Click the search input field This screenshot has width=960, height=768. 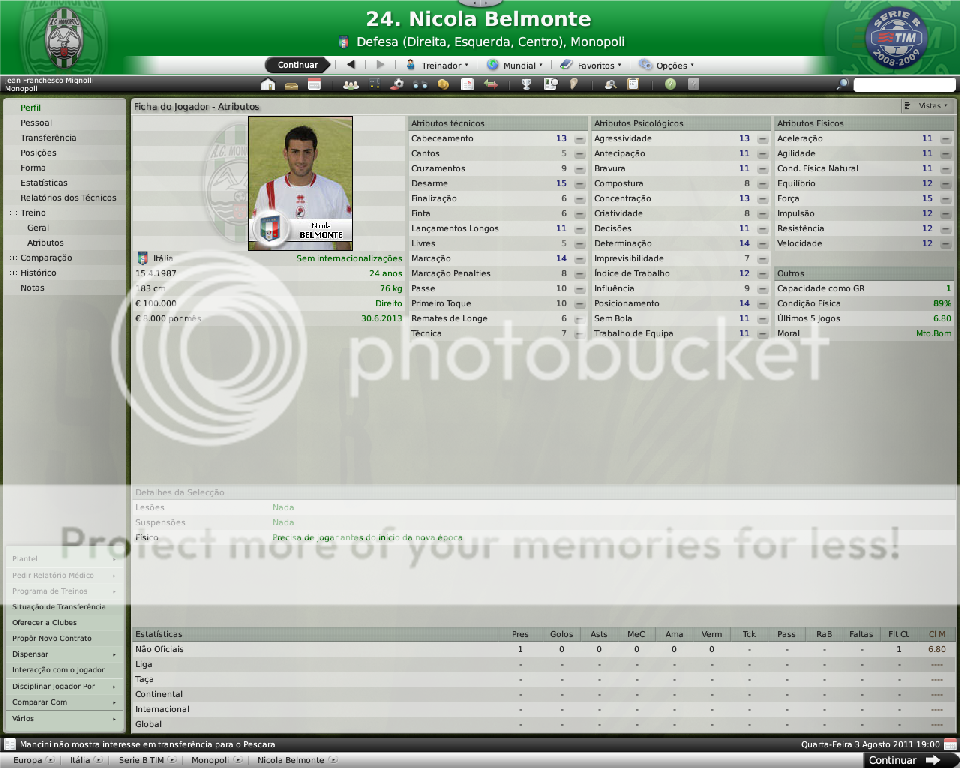coord(904,85)
